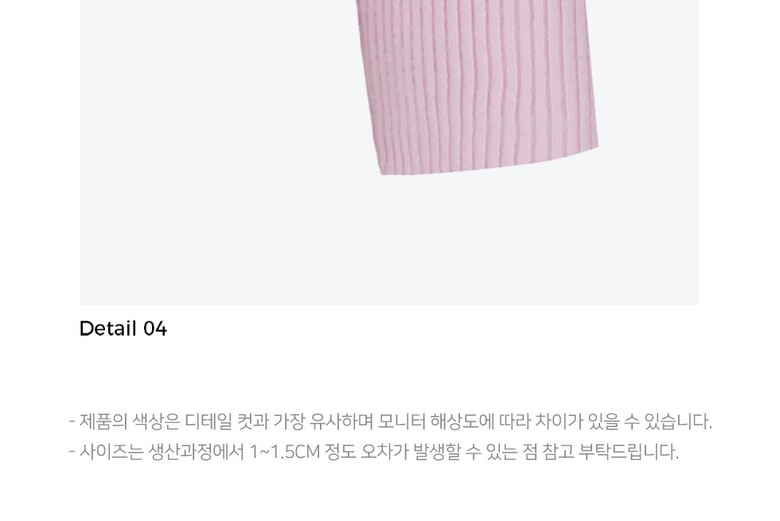Click the words 제품의 색상은
Screen dimensions: 780x521
tap(129, 421)
